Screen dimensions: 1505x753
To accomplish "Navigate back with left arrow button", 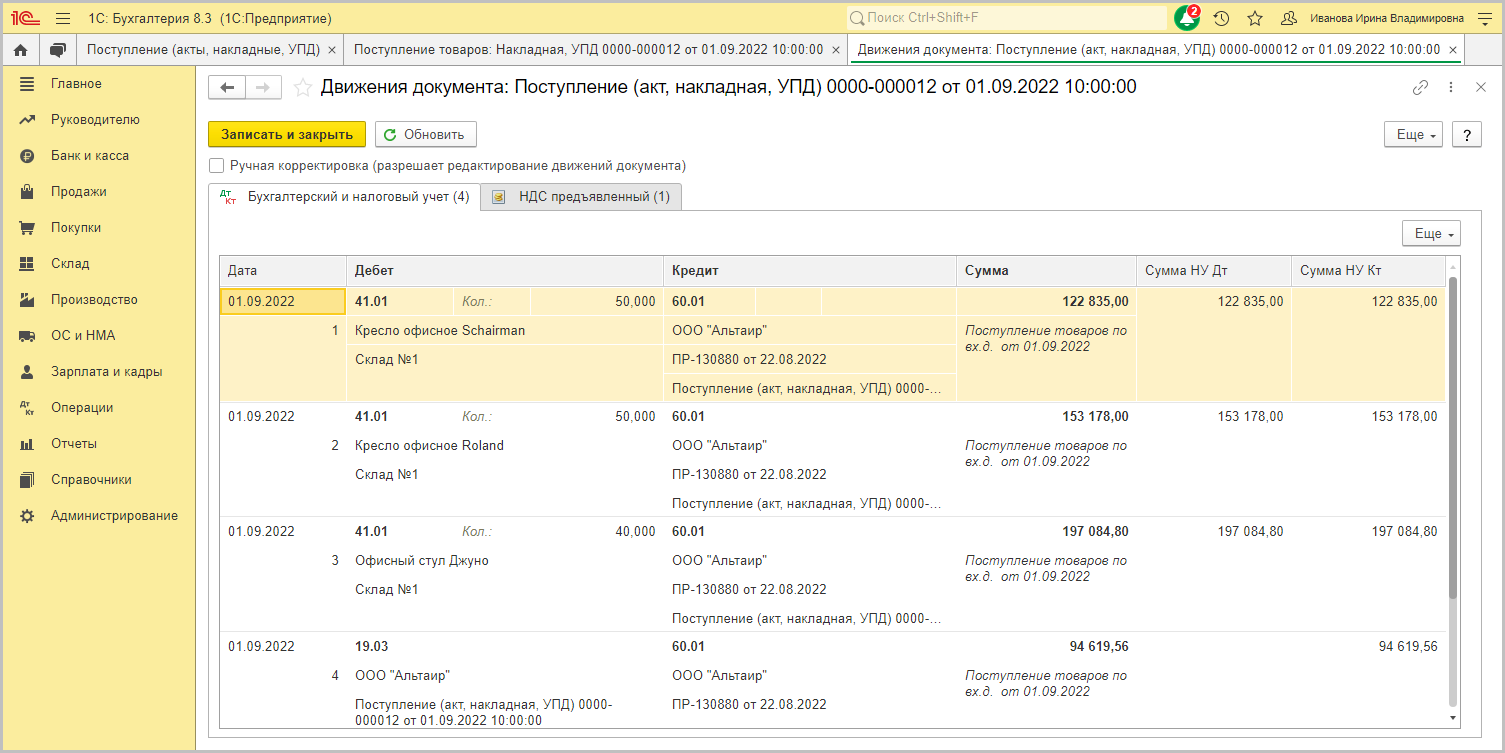I will pyautogui.click(x=227, y=88).
